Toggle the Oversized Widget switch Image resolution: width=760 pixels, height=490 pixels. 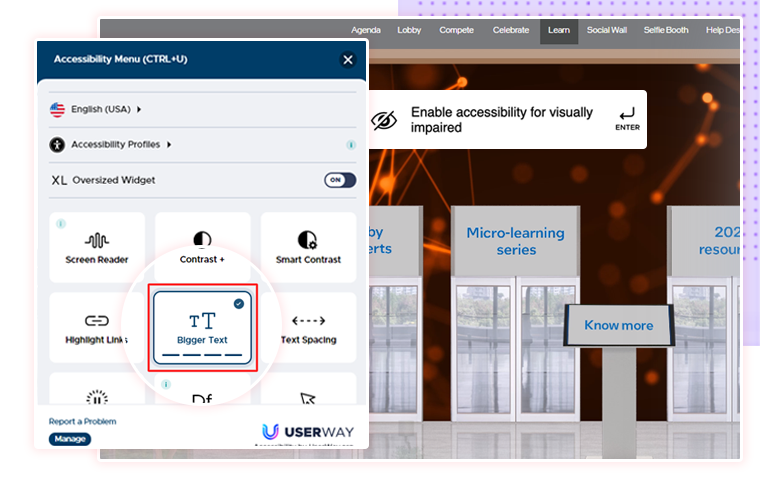point(339,180)
